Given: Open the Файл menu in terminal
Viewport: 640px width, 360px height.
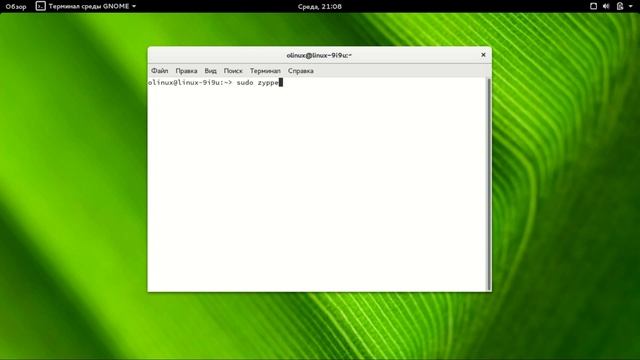Looking at the screenshot, I should click(x=160, y=71).
